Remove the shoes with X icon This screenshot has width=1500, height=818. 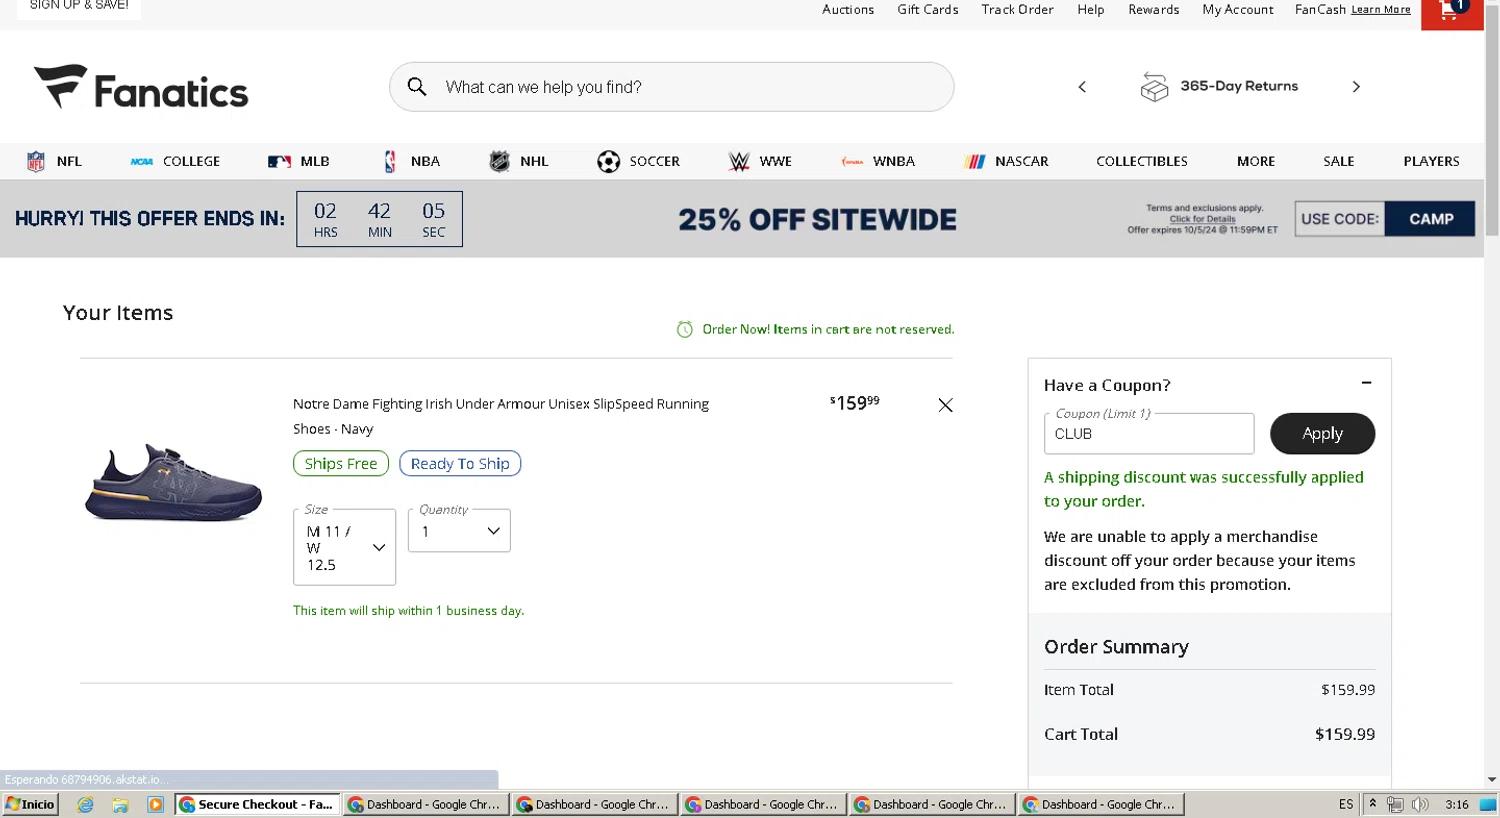945,405
